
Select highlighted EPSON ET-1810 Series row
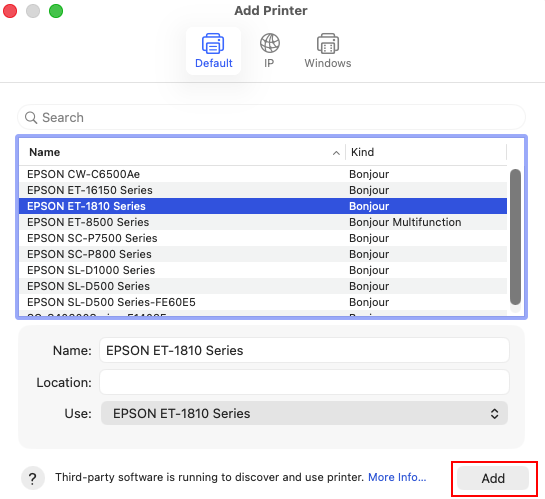[263, 206]
